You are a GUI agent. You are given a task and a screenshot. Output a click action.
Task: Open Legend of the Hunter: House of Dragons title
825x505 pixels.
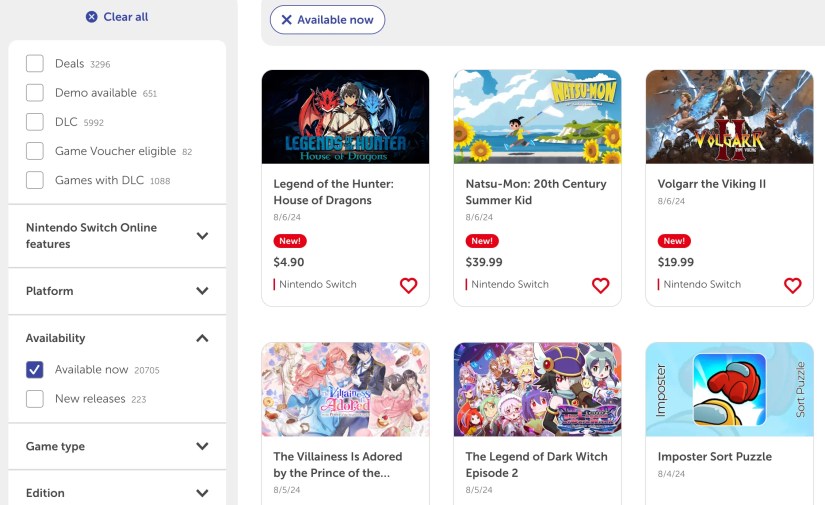tap(334, 192)
